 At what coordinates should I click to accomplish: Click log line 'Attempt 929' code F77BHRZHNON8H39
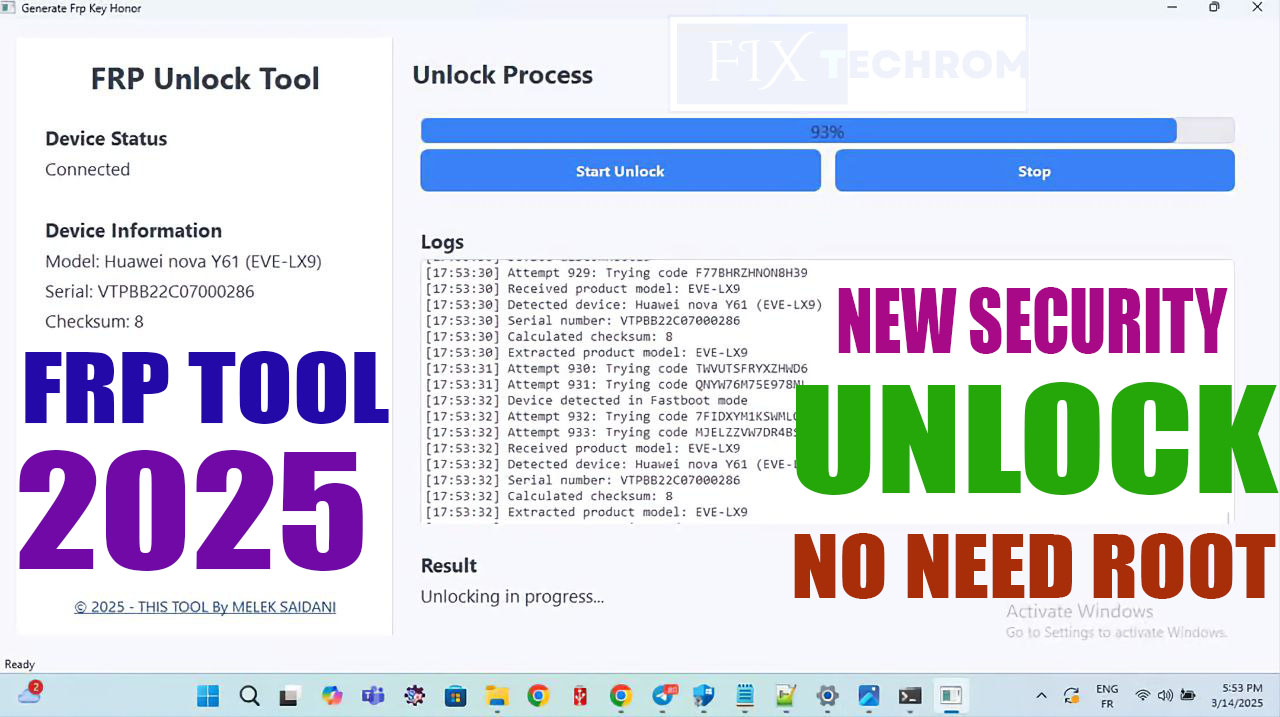(616, 272)
